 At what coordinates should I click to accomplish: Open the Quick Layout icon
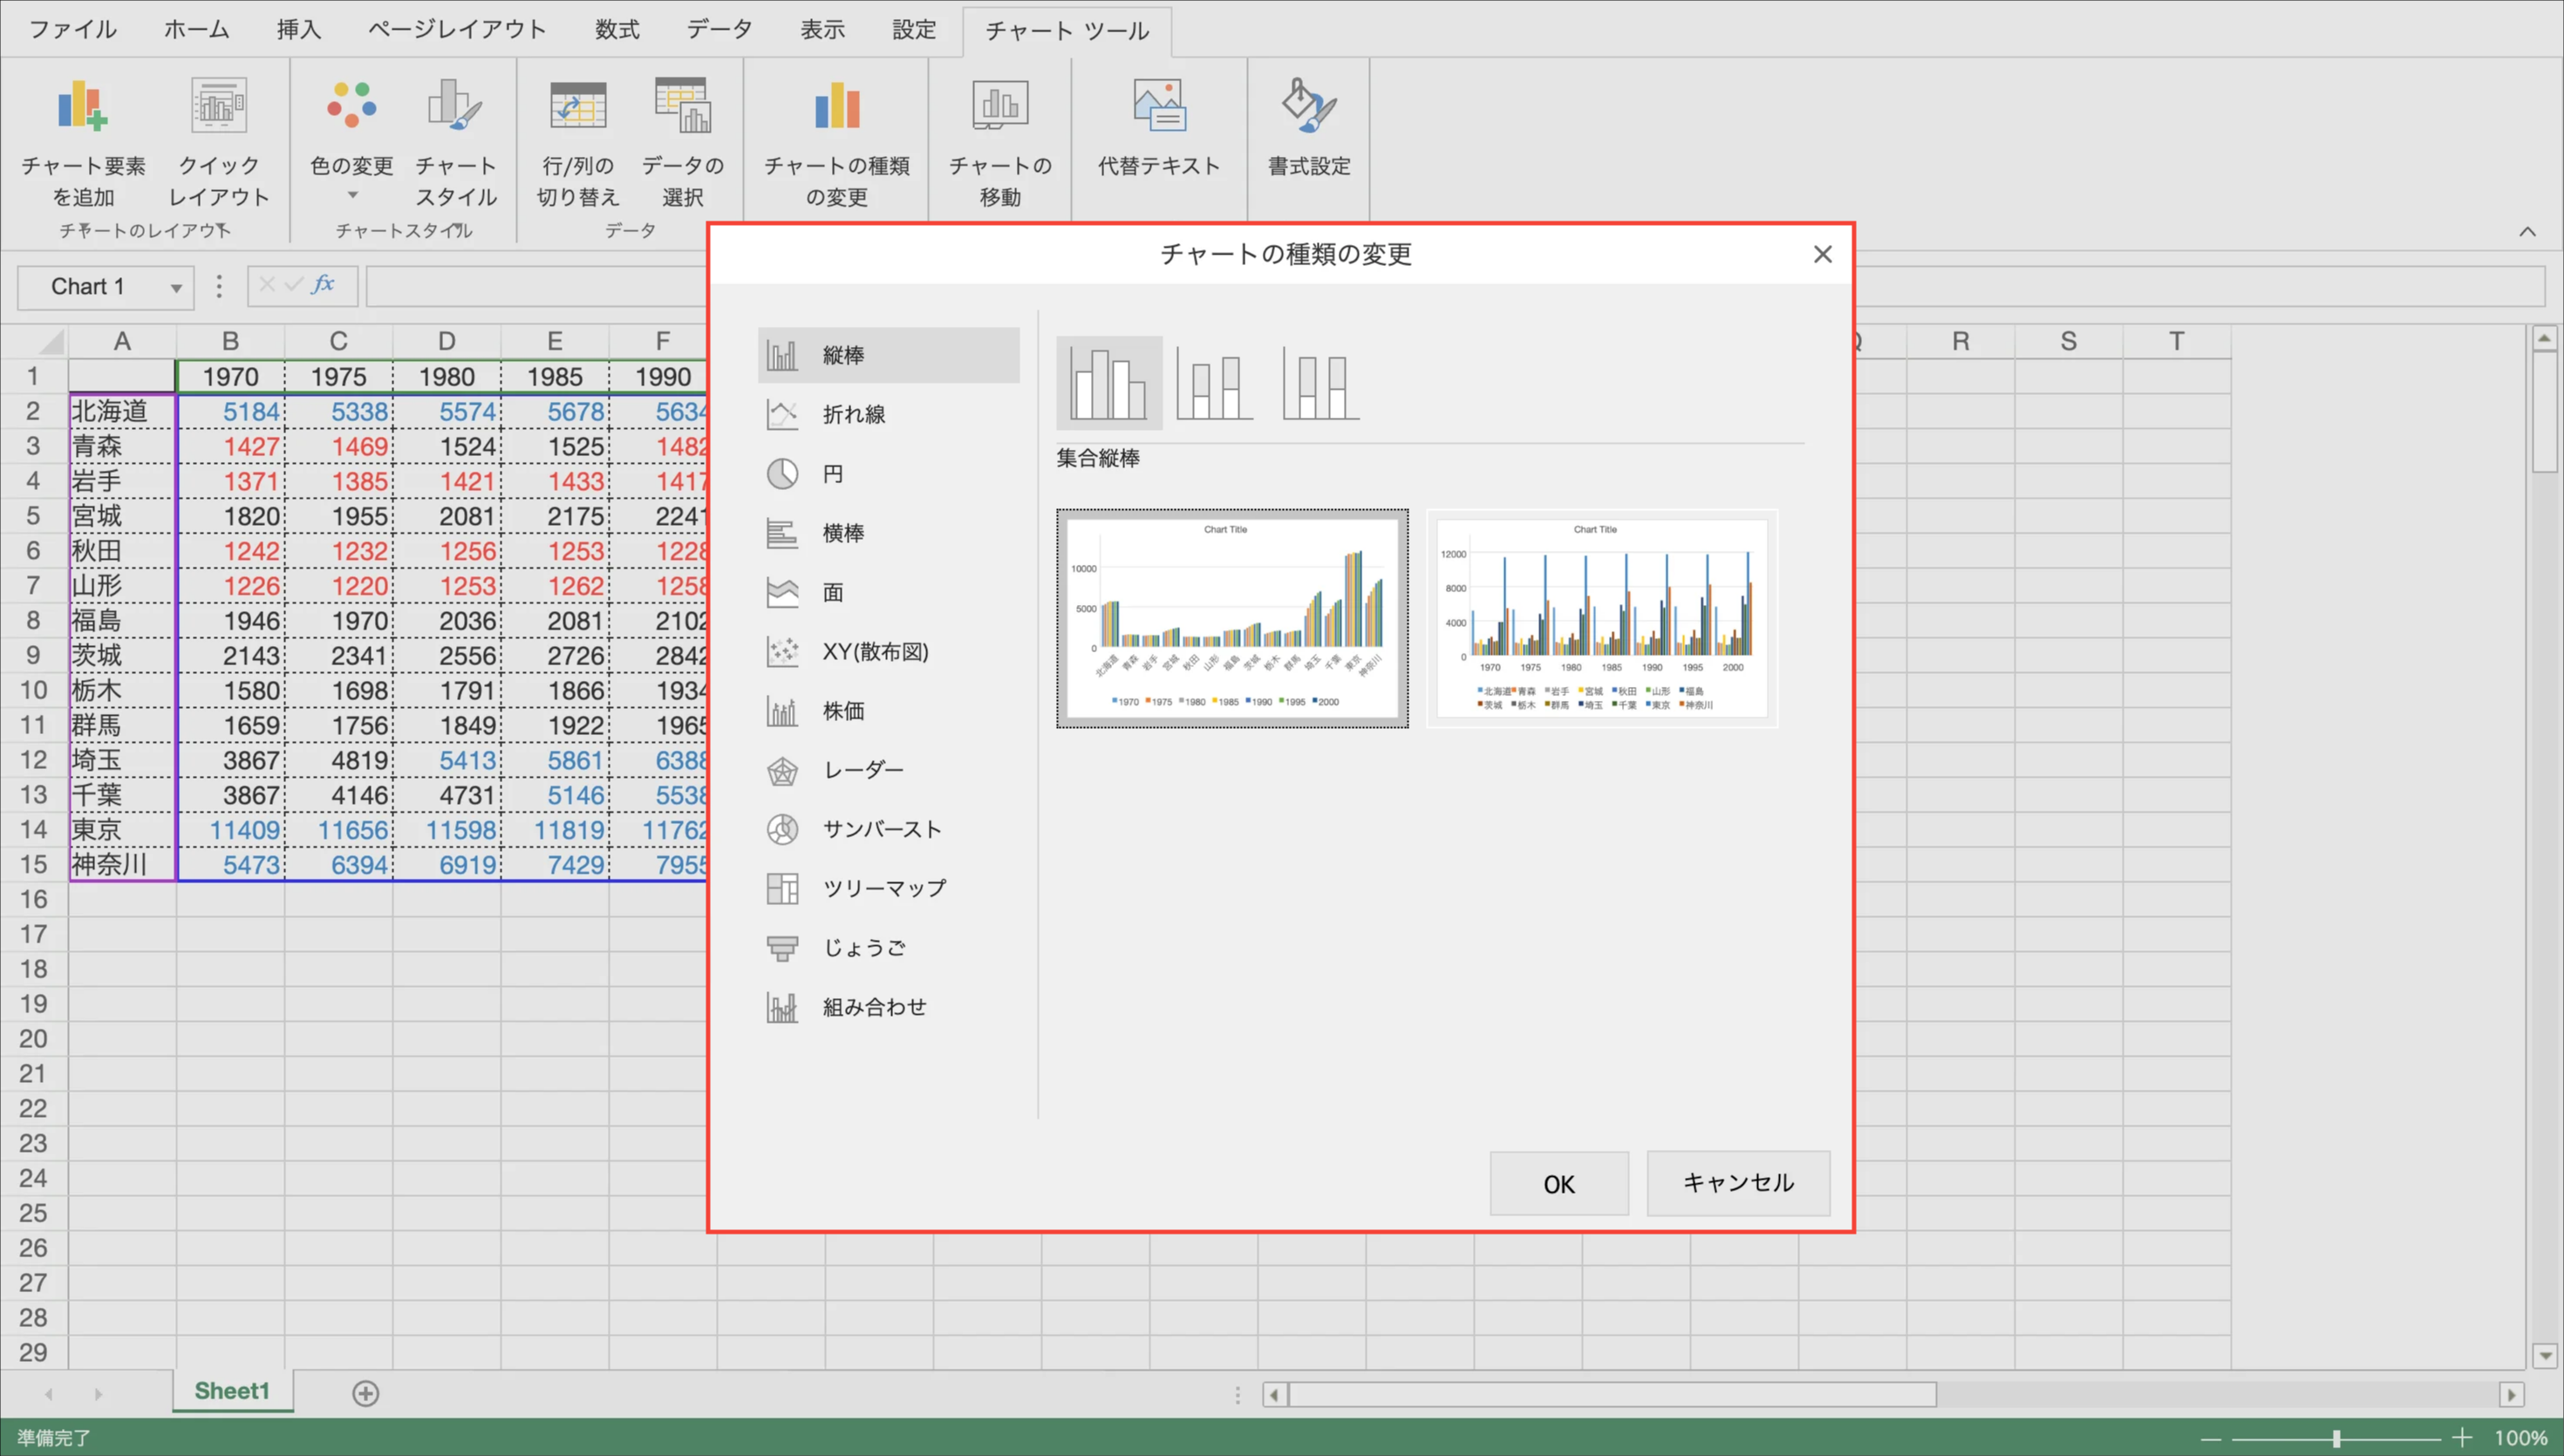click(219, 107)
